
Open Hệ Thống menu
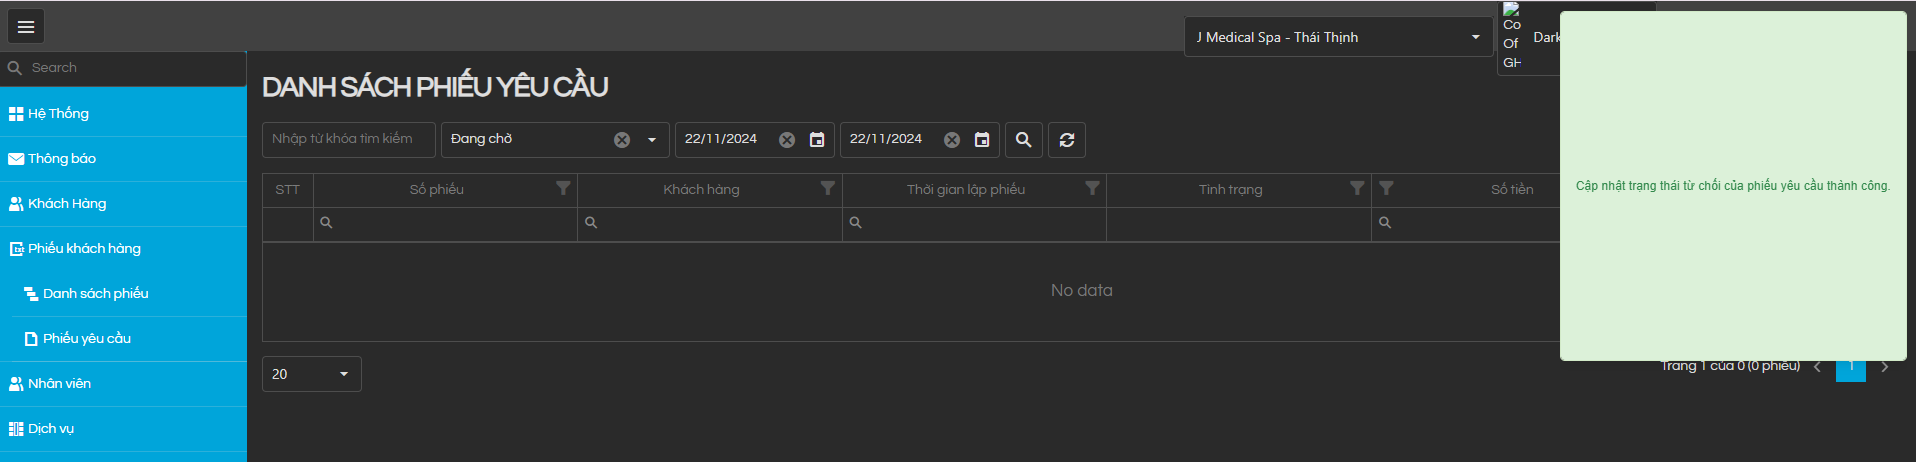pos(123,114)
